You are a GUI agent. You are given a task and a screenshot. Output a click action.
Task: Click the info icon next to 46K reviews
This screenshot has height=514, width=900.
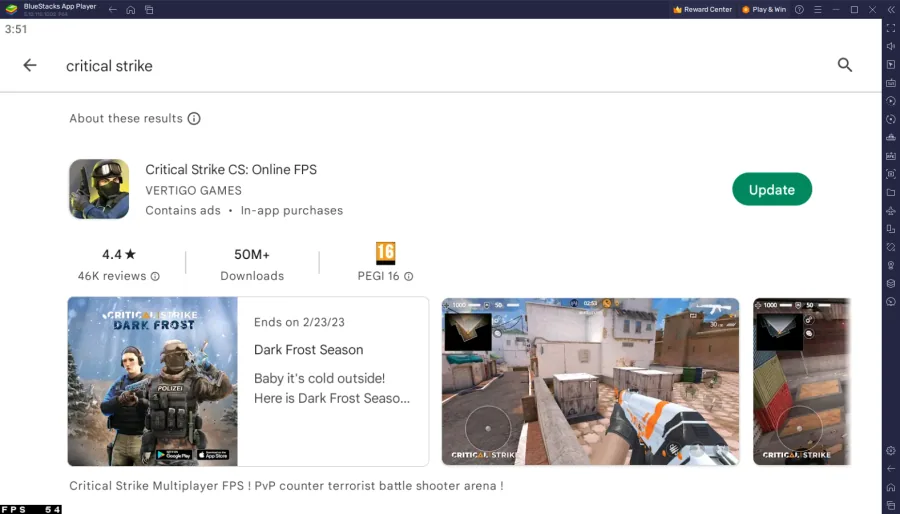(155, 277)
